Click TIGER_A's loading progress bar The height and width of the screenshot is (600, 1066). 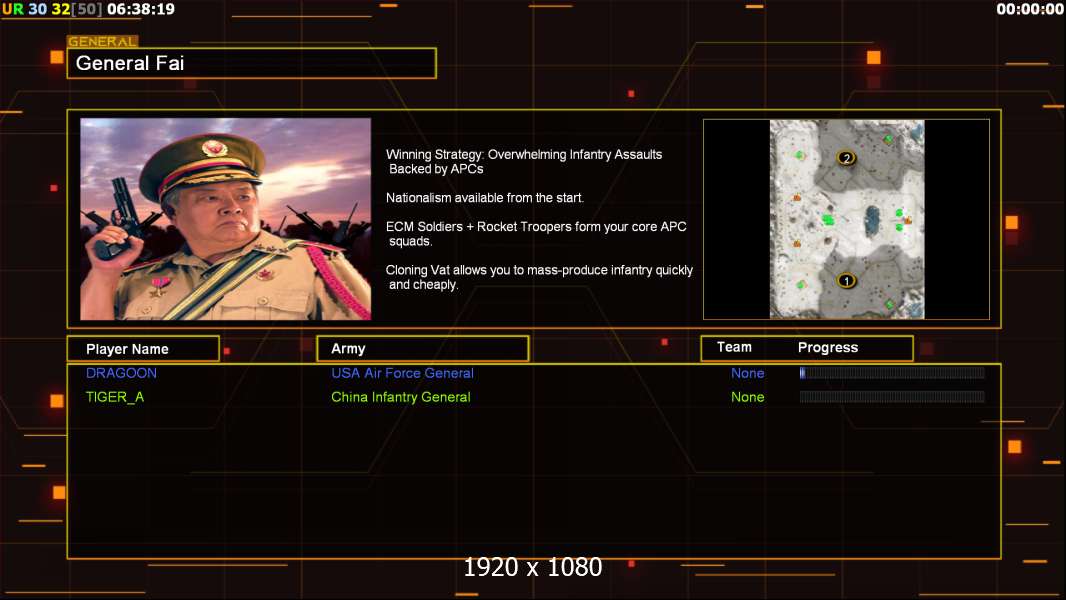click(892, 396)
